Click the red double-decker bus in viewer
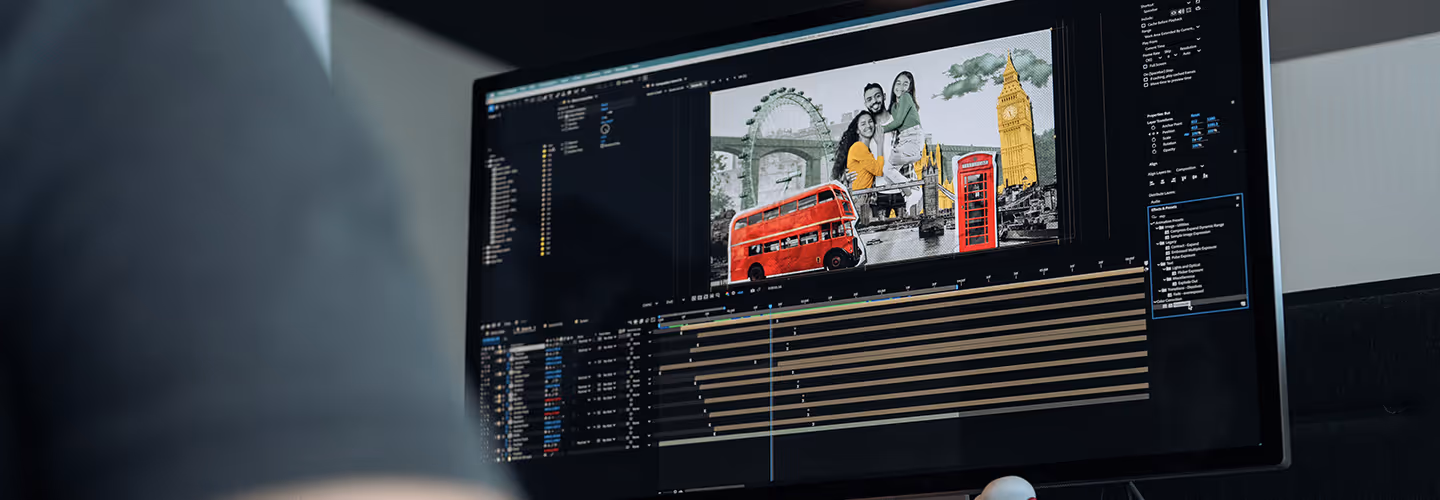This screenshot has height=500, width=1440. [793, 233]
